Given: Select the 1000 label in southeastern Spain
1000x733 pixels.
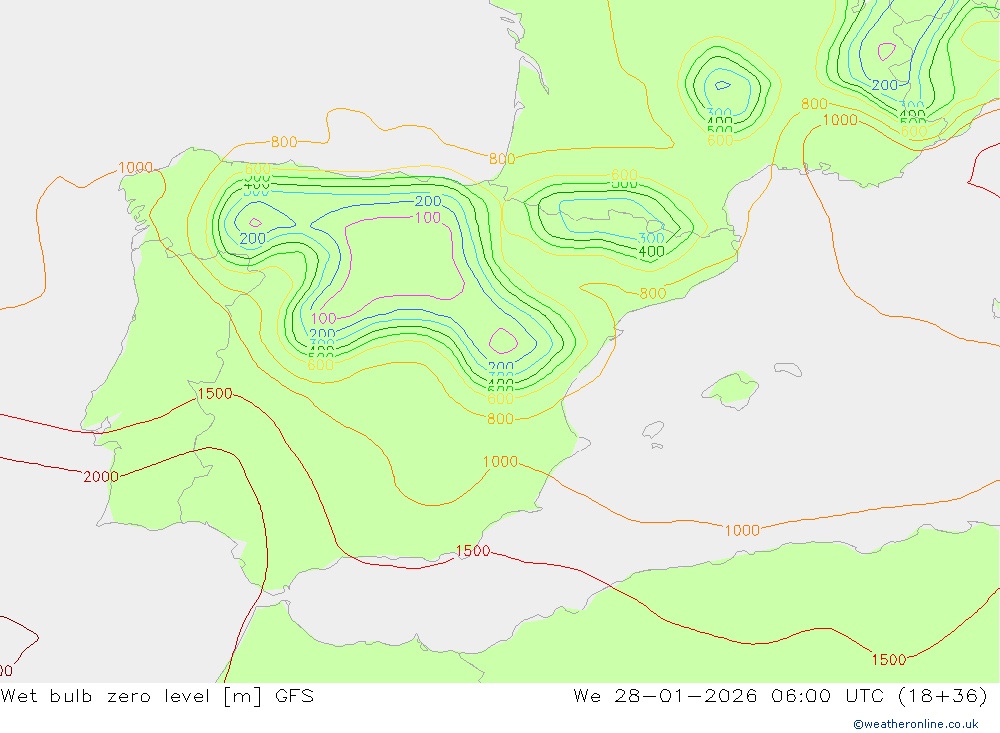Looking at the screenshot, I should tap(500, 461).
